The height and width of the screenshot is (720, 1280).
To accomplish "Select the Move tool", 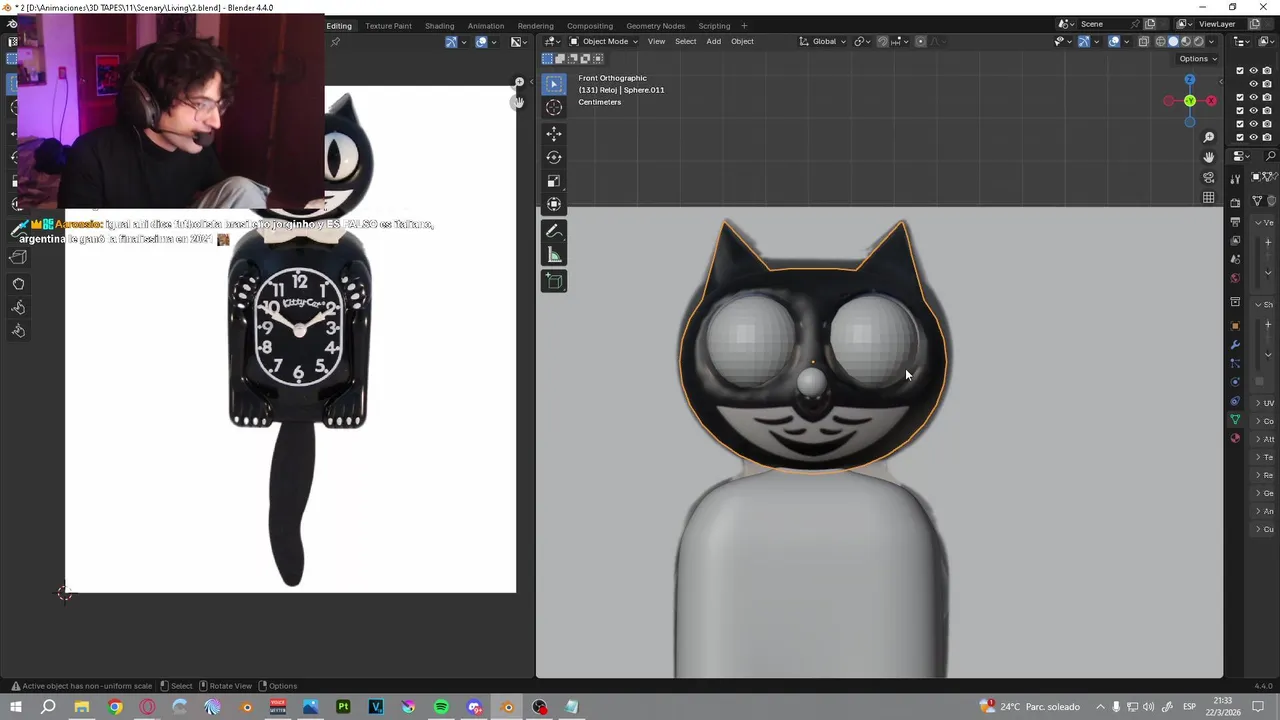I will (554, 133).
